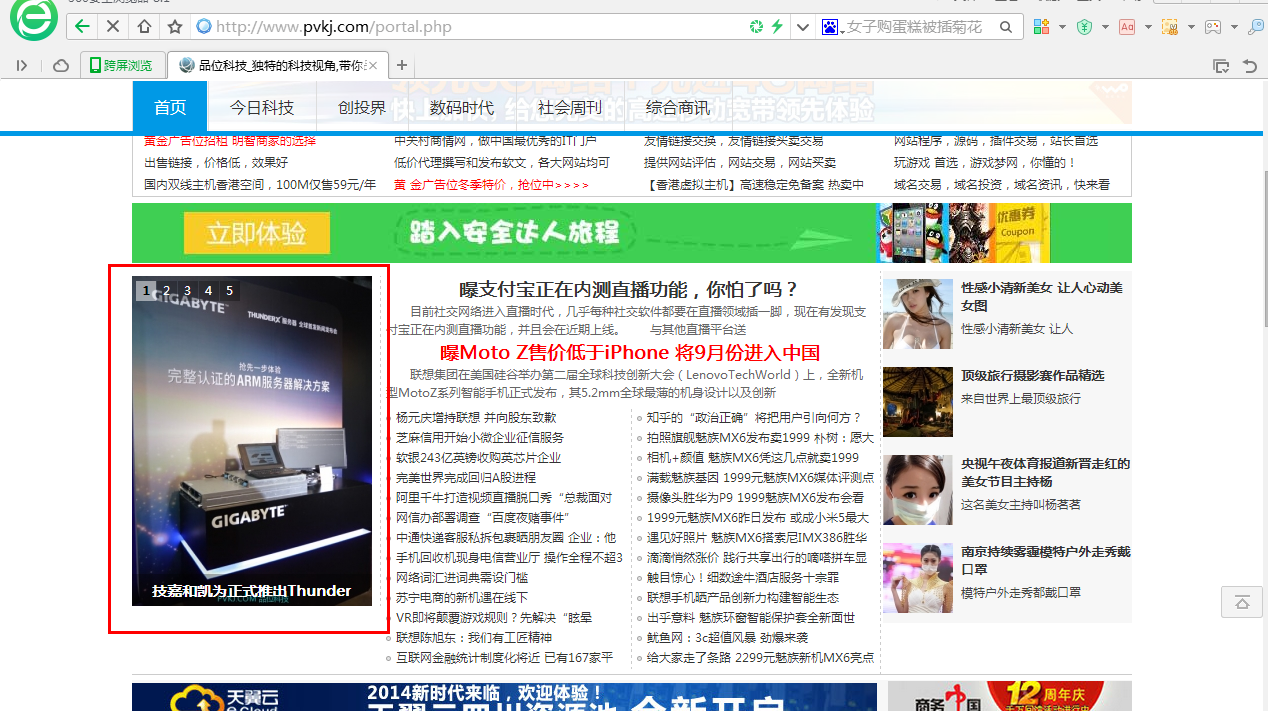This screenshot has width=1268, height=711.
Task: Click the GIGABYTE carousel image
Action: tap(252, 441)
